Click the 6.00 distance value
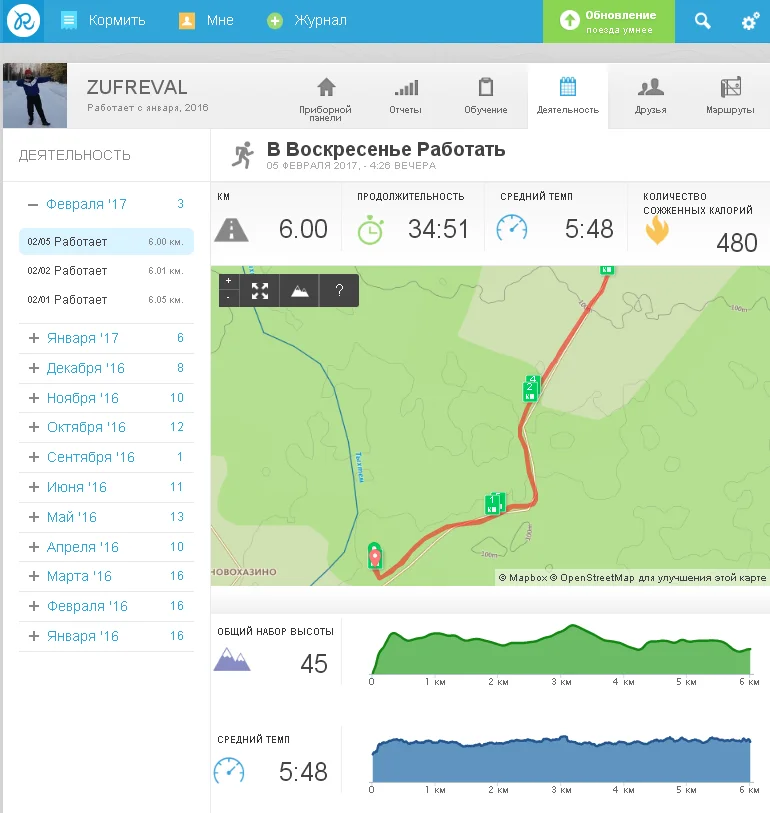The height and width of the screenshot is (813, 770). pos(303,229)
